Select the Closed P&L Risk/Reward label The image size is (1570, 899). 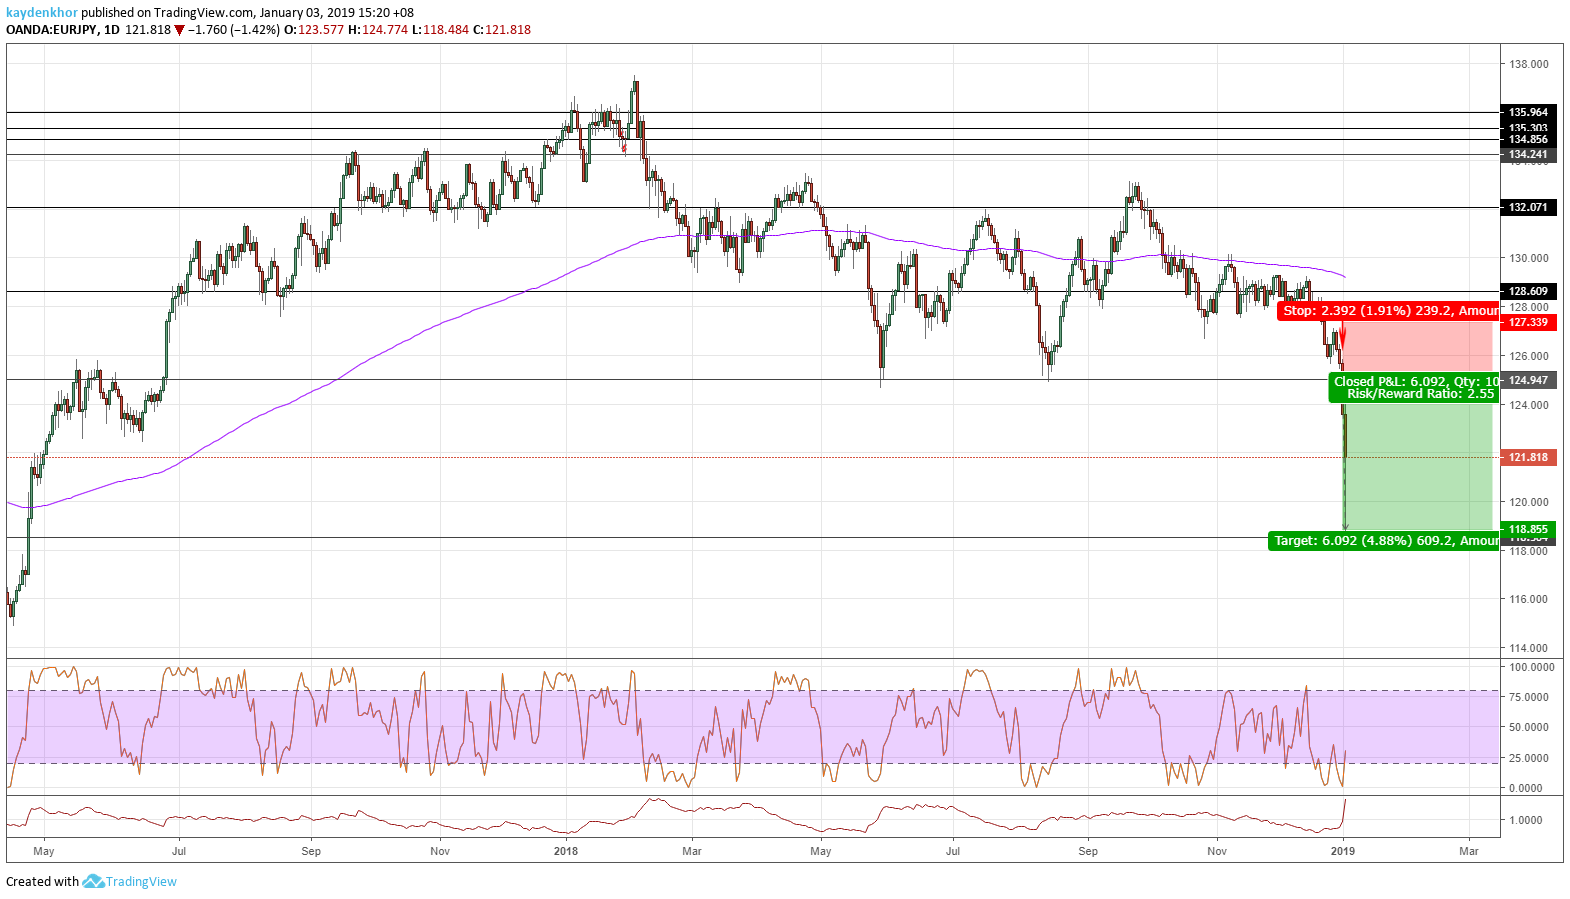[x=1415, y=388]
